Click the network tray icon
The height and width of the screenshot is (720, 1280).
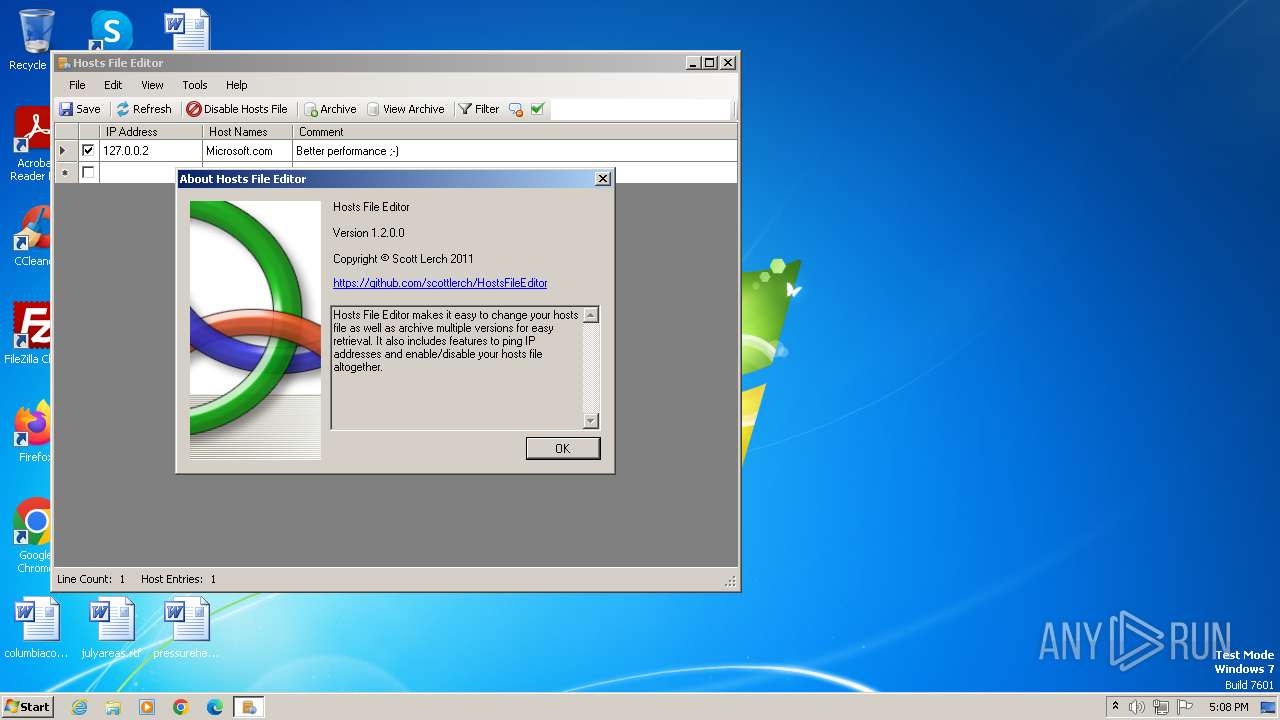1161,707
